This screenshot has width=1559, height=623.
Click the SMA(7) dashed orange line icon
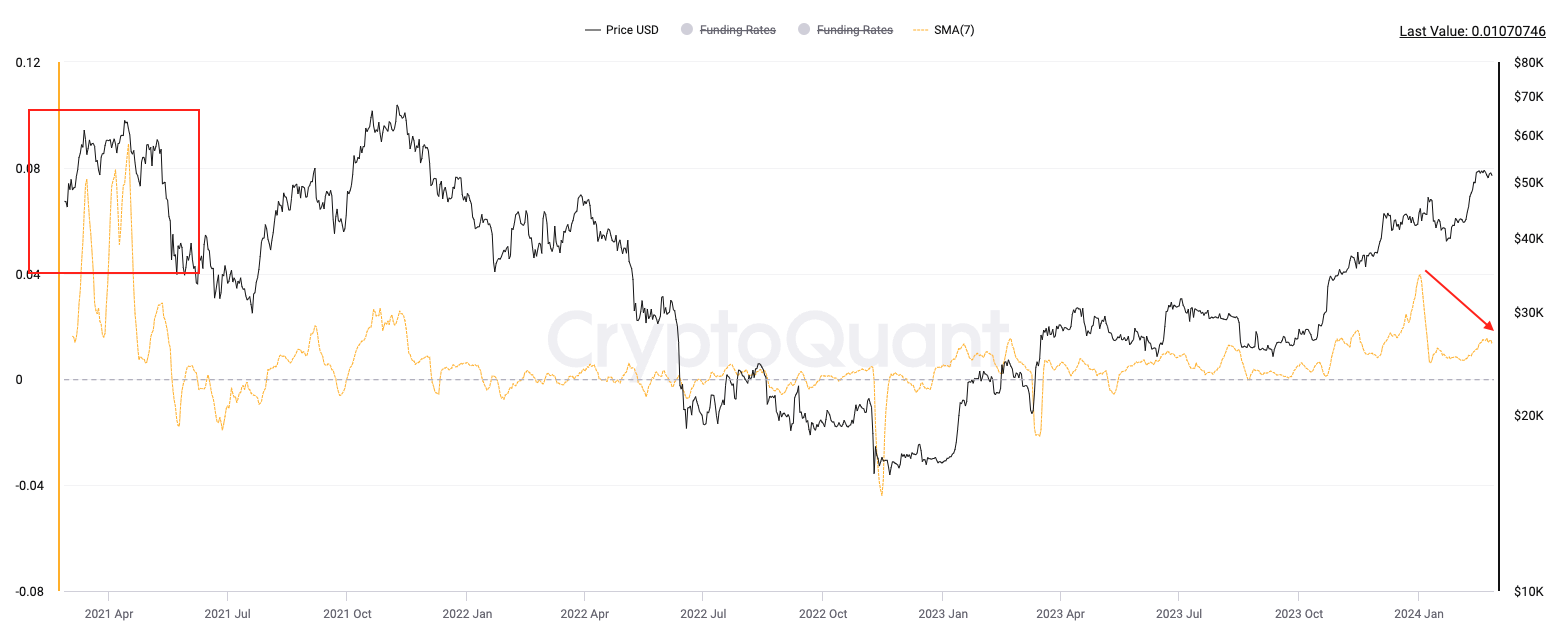point(922,30)
